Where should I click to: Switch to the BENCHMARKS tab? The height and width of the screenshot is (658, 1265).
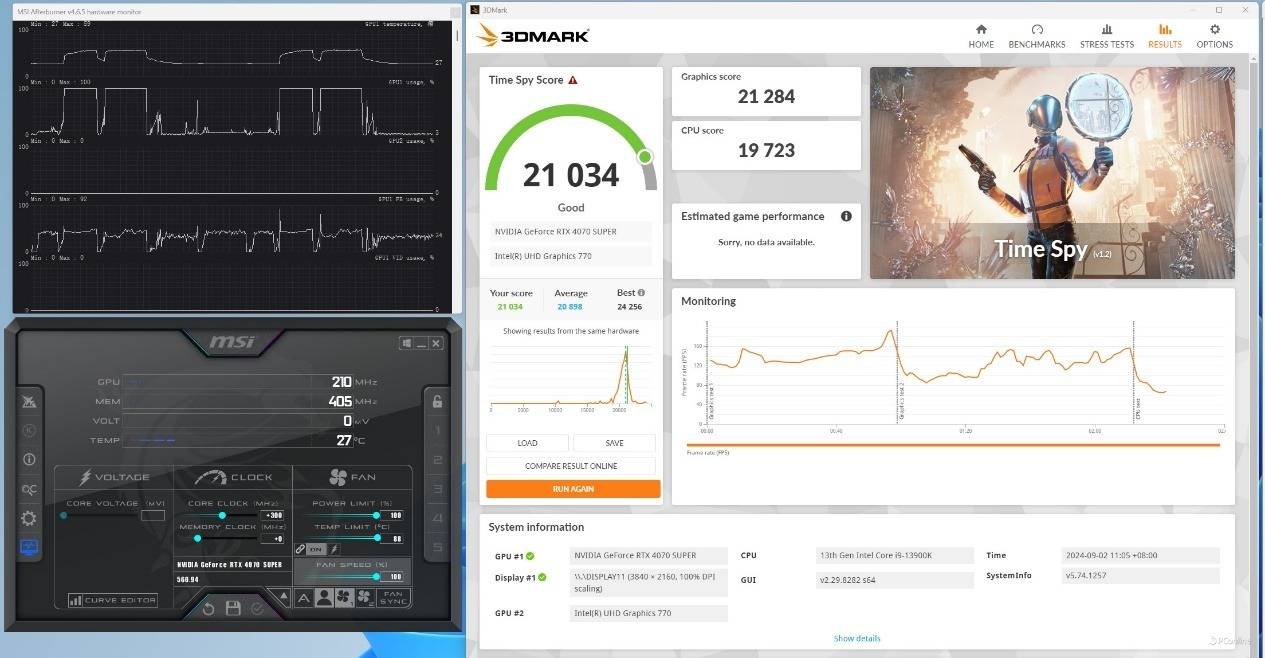tap(1037, 36)
